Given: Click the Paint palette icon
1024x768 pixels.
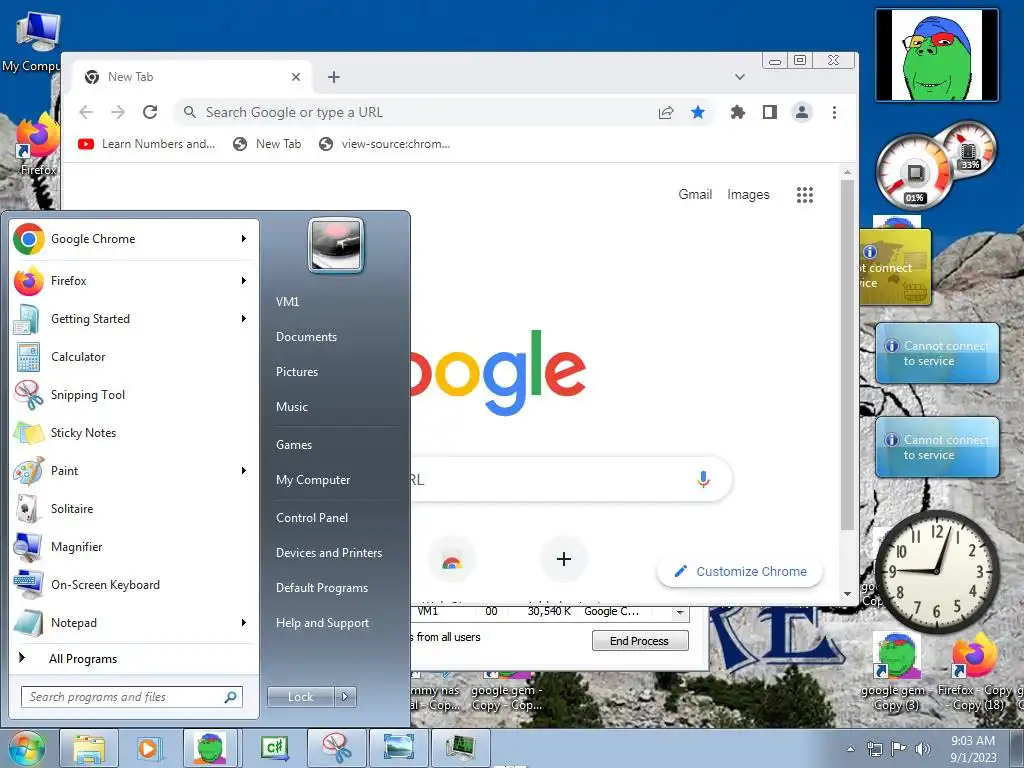Looking at the screenshot, I should point(28,472).
